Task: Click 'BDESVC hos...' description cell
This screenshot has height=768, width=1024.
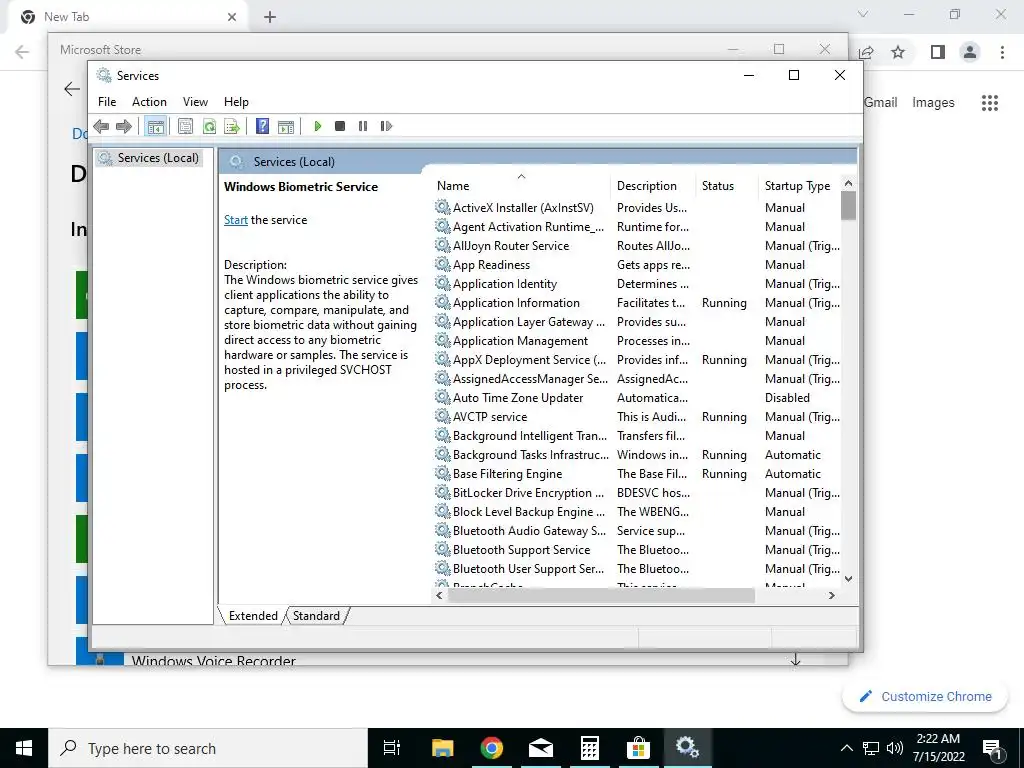Action: [x=653, y=492]
